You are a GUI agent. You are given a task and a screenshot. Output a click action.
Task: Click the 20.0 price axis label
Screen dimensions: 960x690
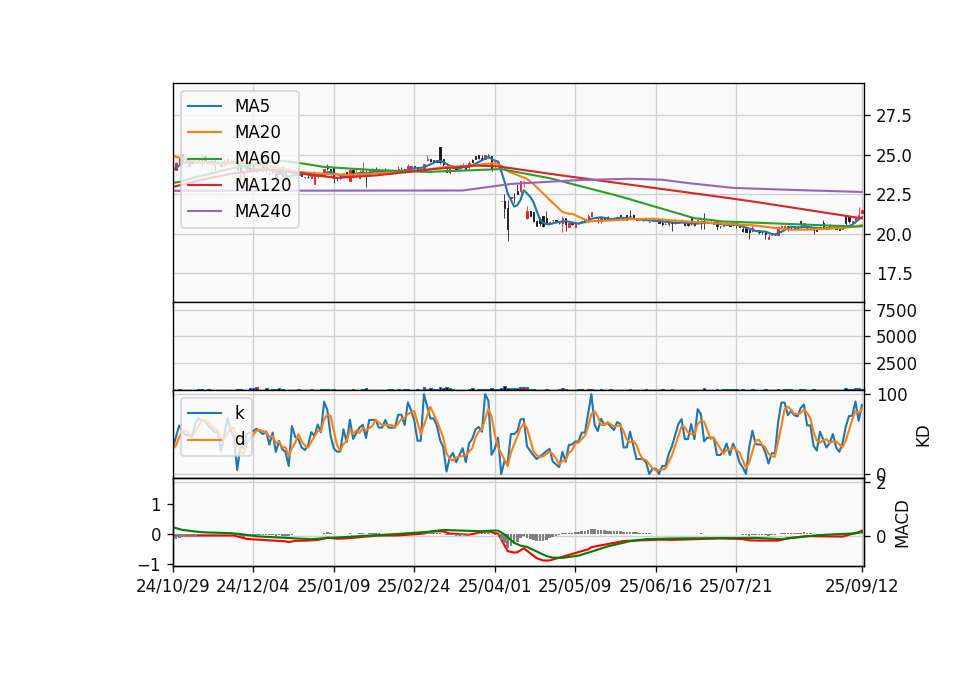coord(893,234)
